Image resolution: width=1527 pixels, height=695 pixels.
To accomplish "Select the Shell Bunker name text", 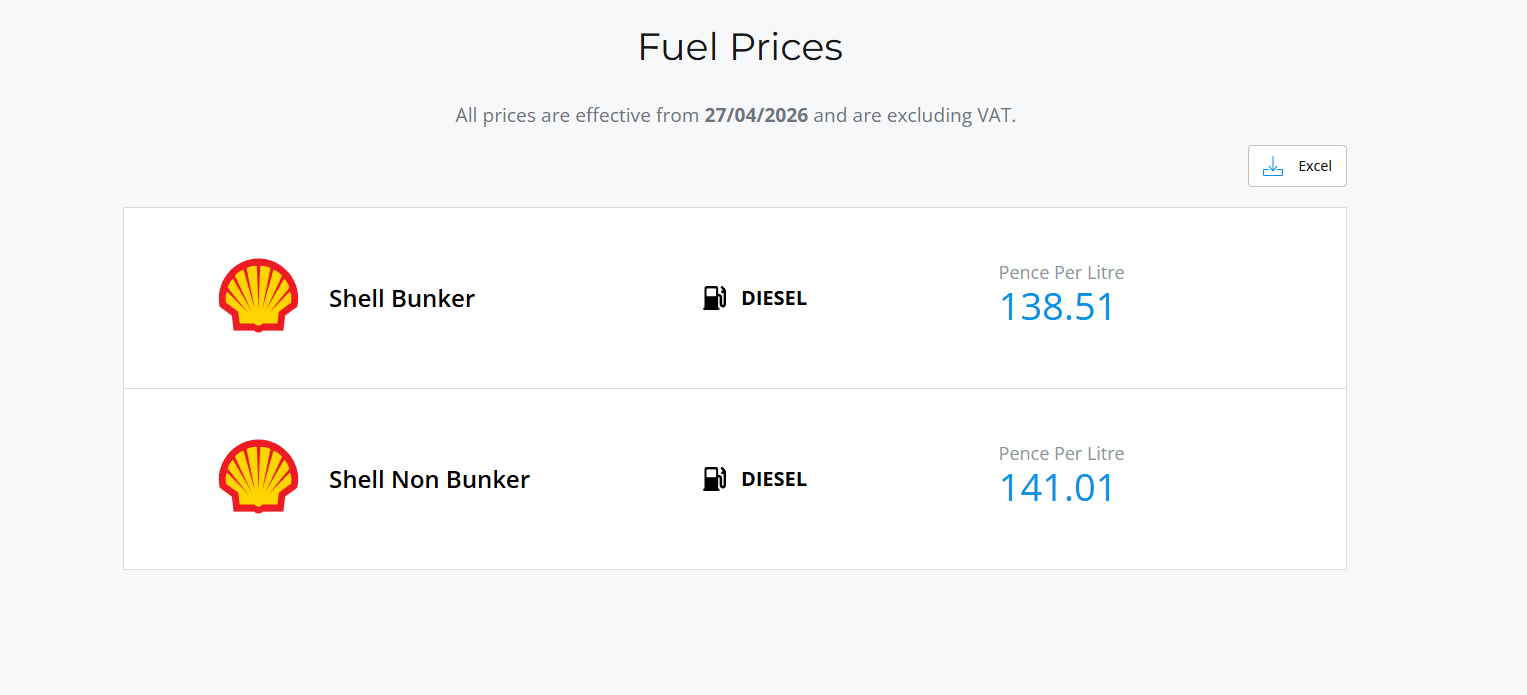I will 401,298.
